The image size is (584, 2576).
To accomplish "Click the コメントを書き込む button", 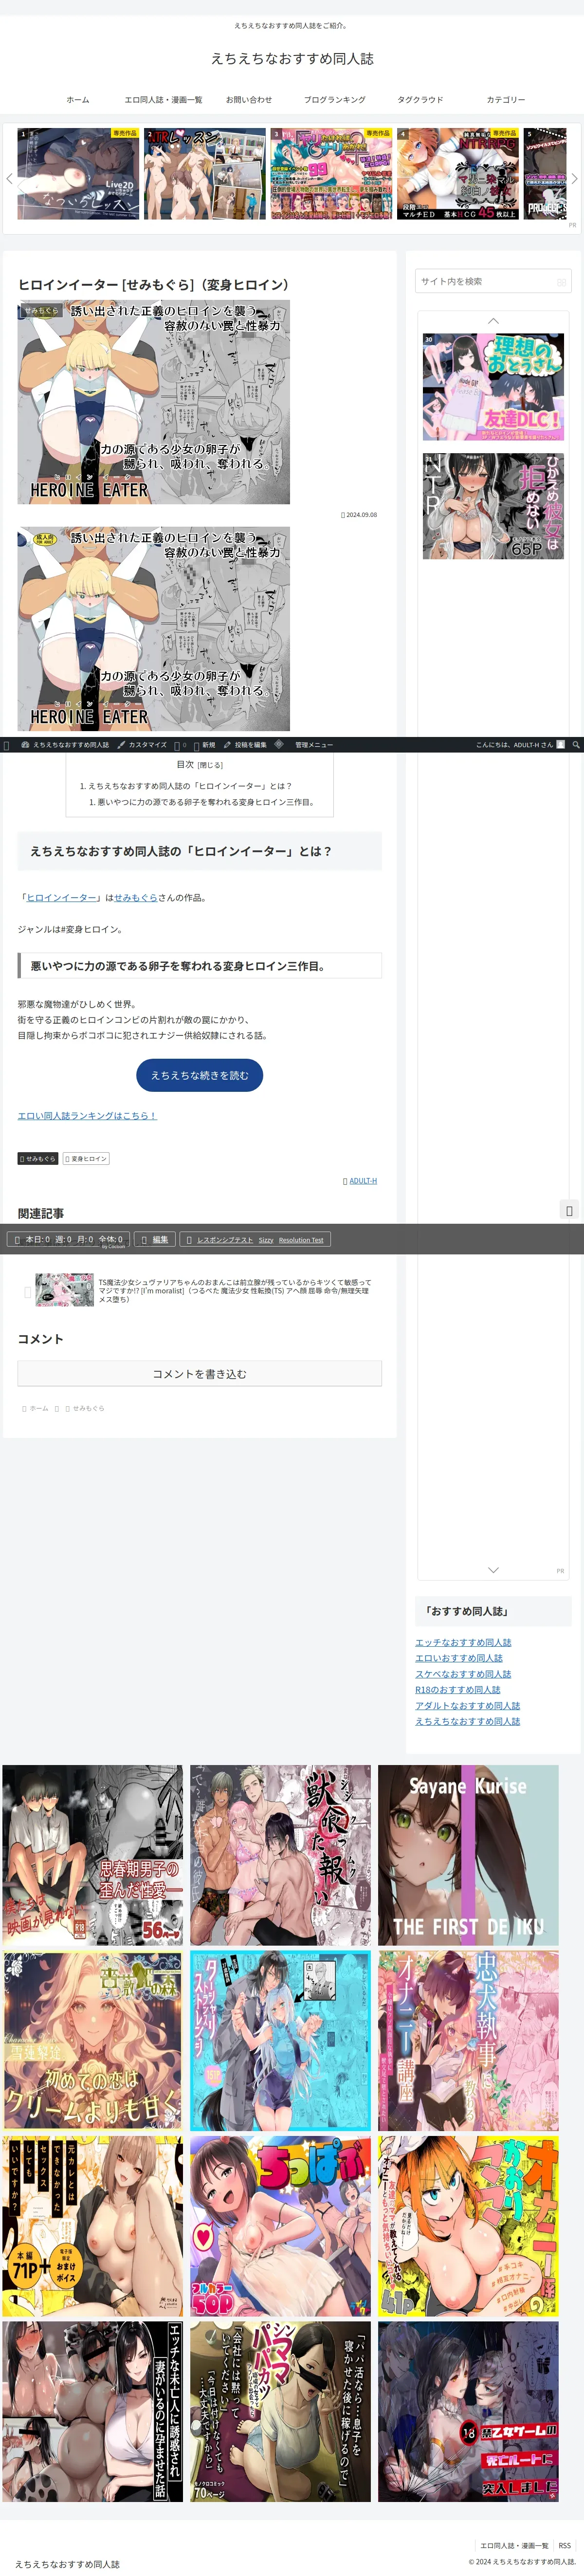I will [200, 1374].
